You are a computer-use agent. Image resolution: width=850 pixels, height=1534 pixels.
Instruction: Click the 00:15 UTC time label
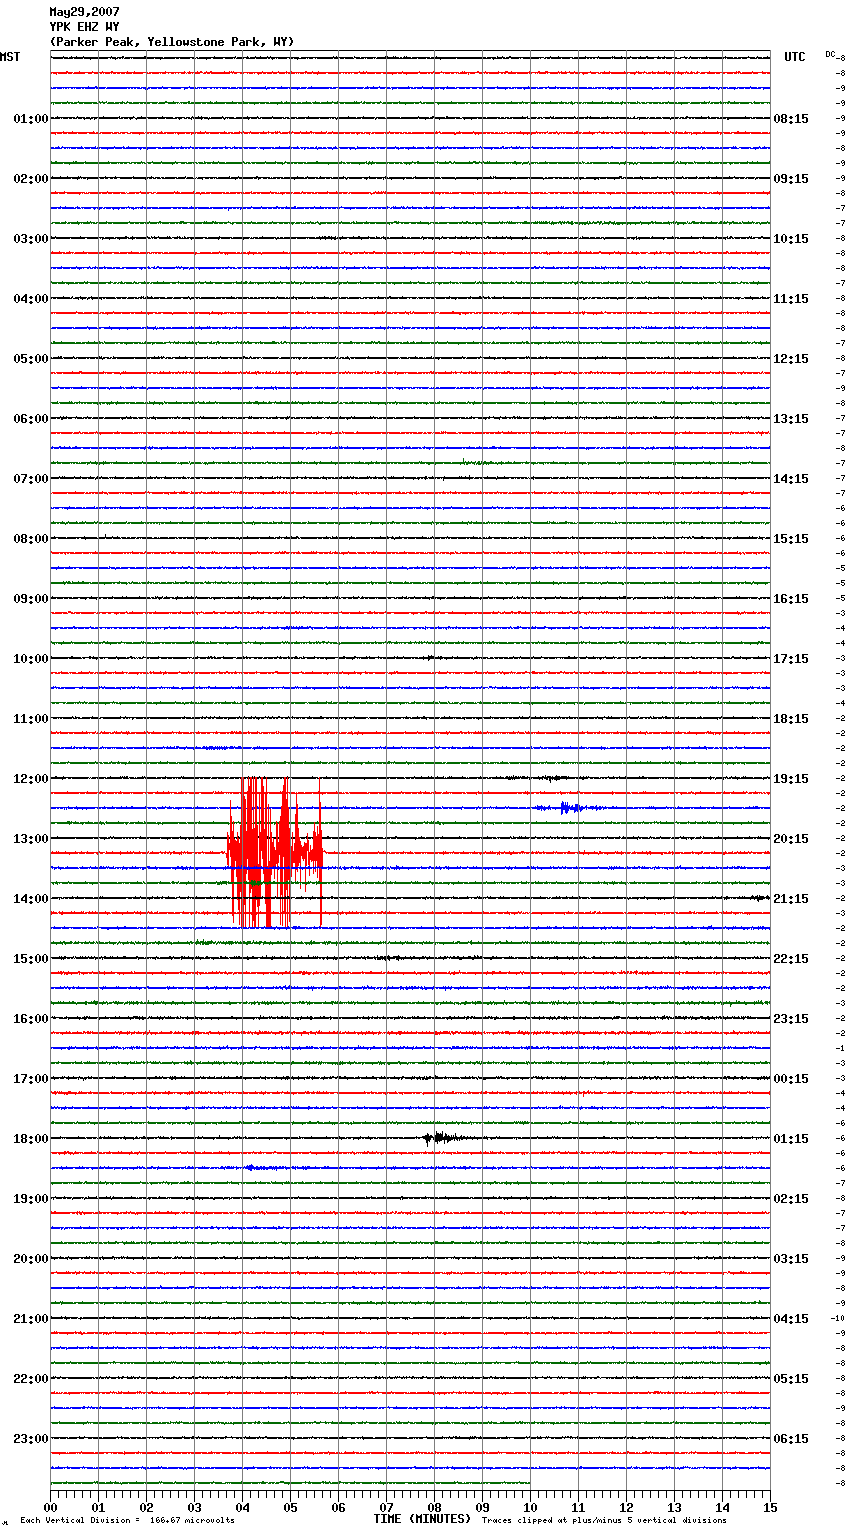coord(791,1079)
